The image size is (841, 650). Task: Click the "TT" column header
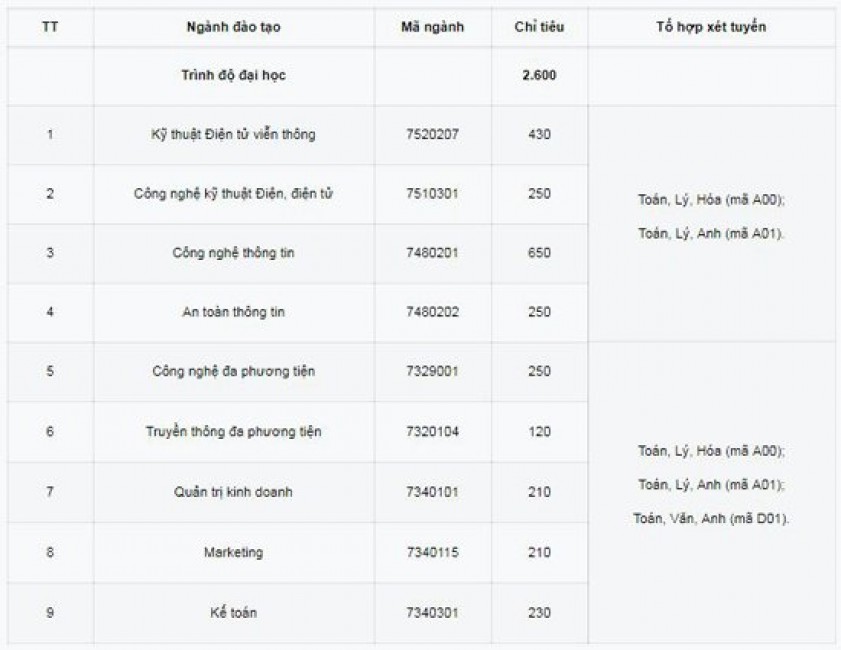[x=50, y=27]
